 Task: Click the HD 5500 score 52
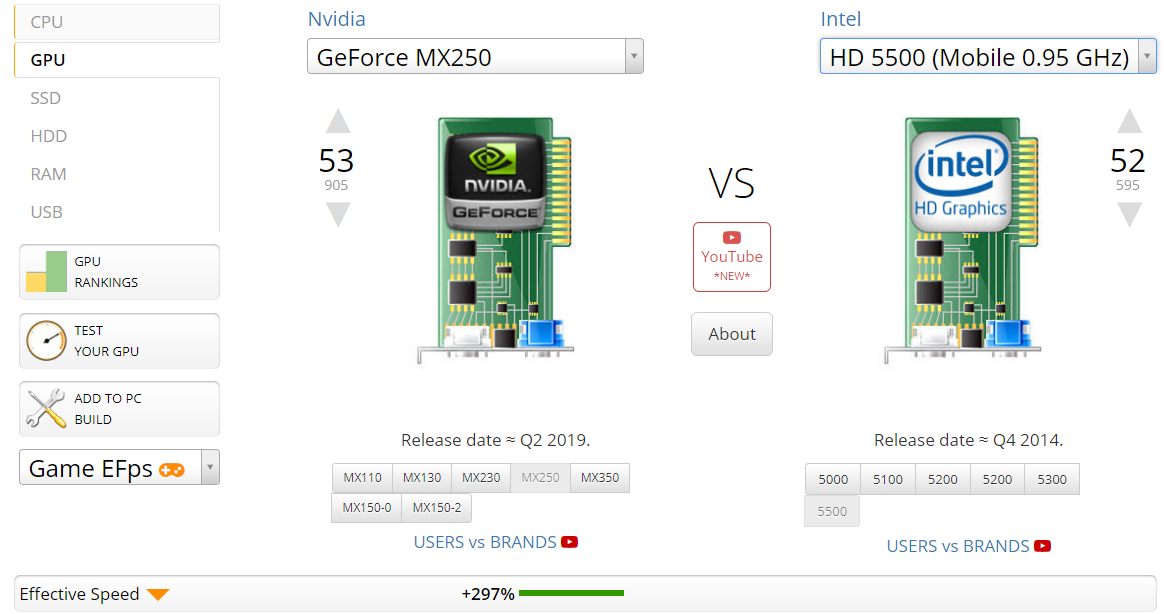click(1128, 160)
